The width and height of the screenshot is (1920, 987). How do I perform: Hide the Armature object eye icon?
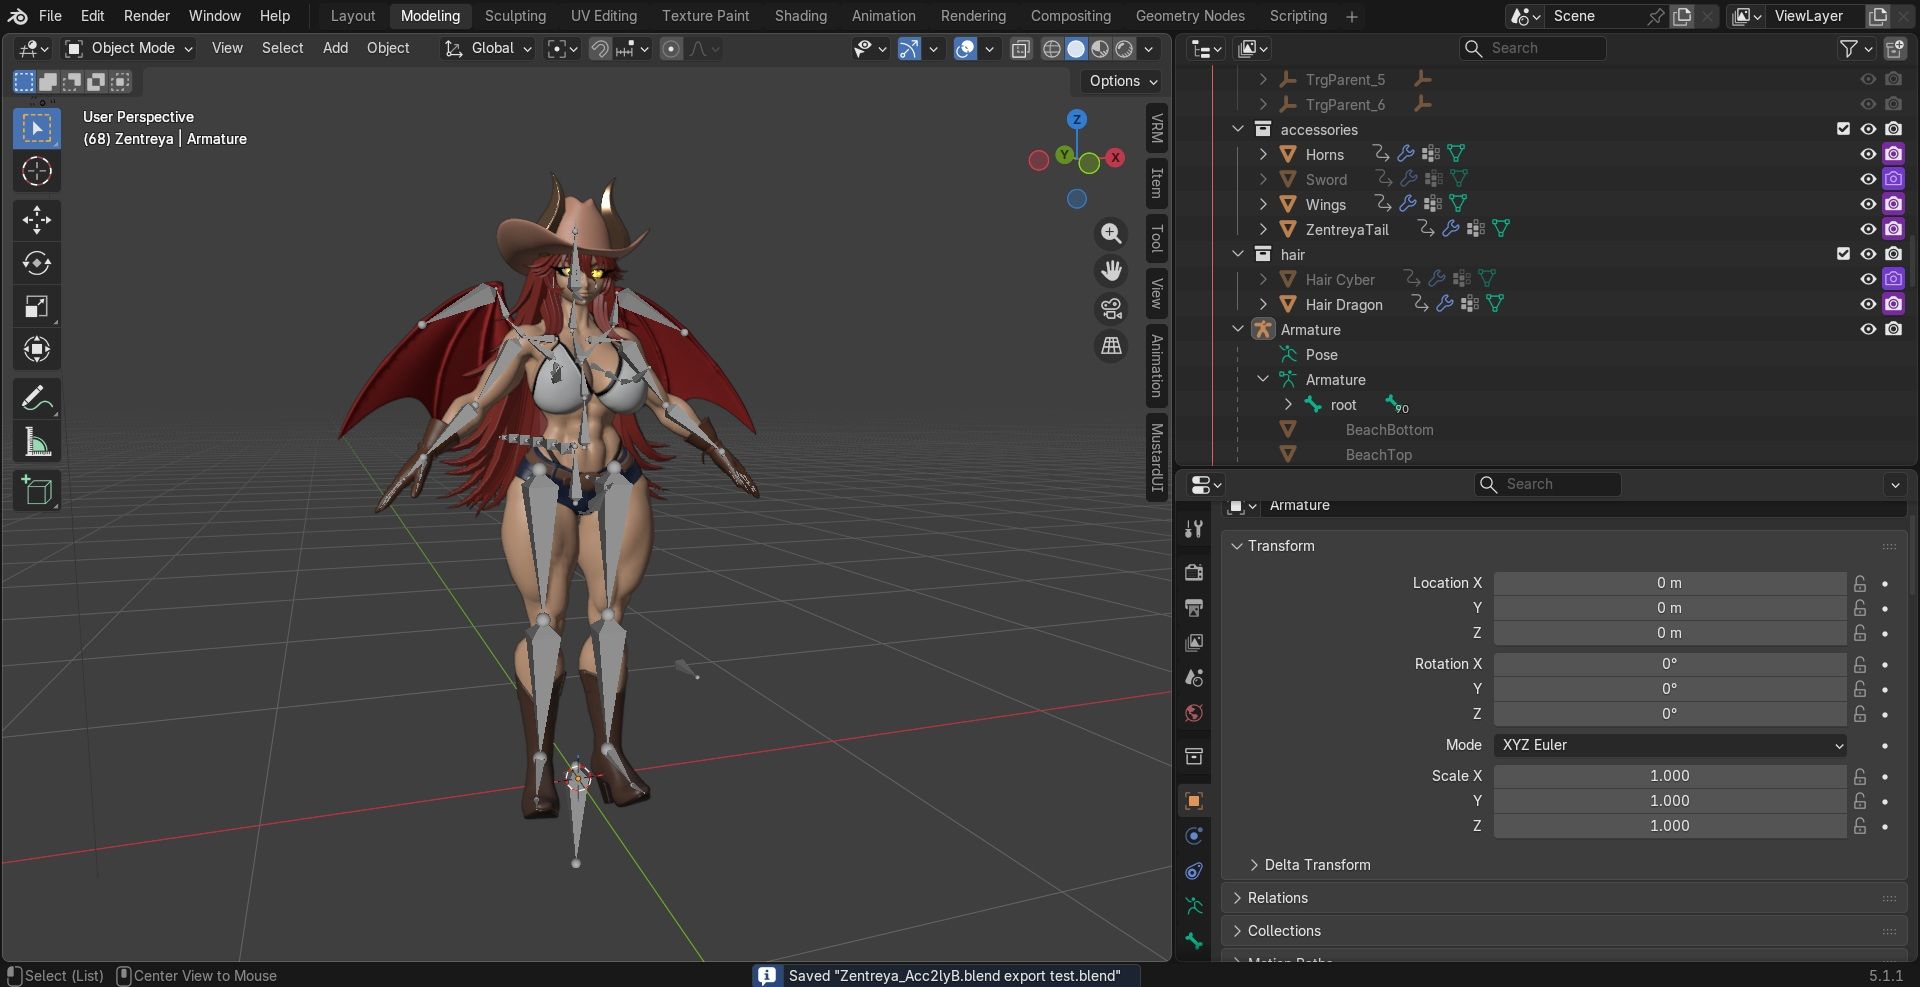[x=1867, y=329]
